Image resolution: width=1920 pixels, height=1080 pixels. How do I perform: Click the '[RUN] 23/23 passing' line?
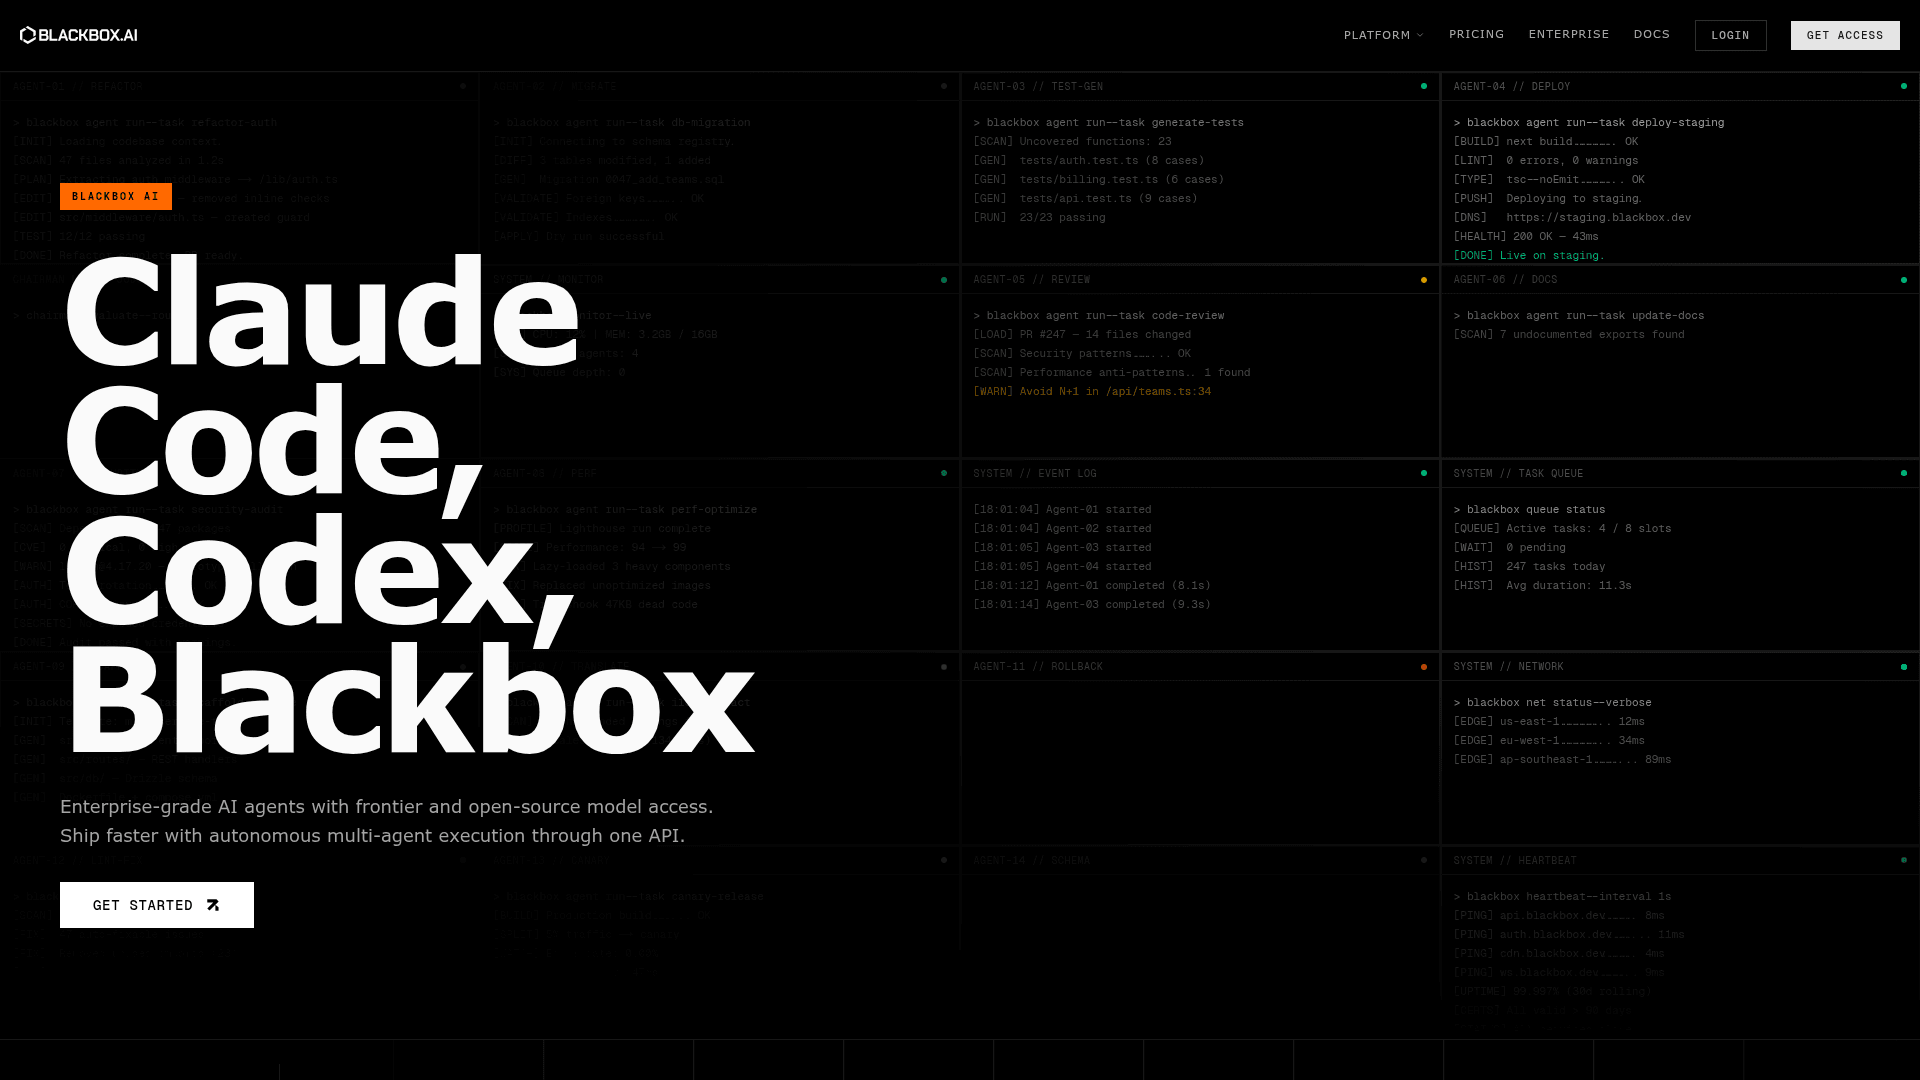point(1039,217)
